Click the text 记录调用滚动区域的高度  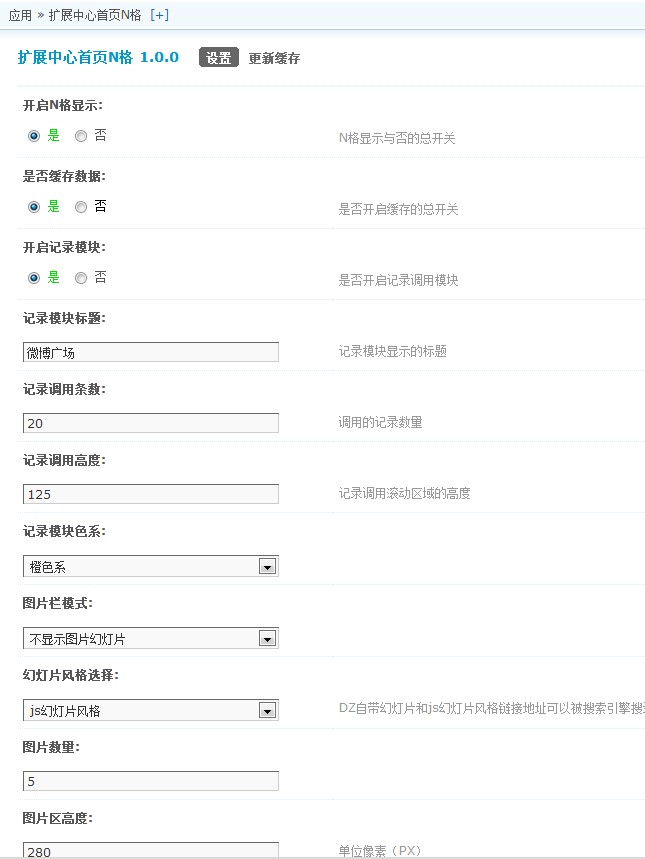[404, 494]
